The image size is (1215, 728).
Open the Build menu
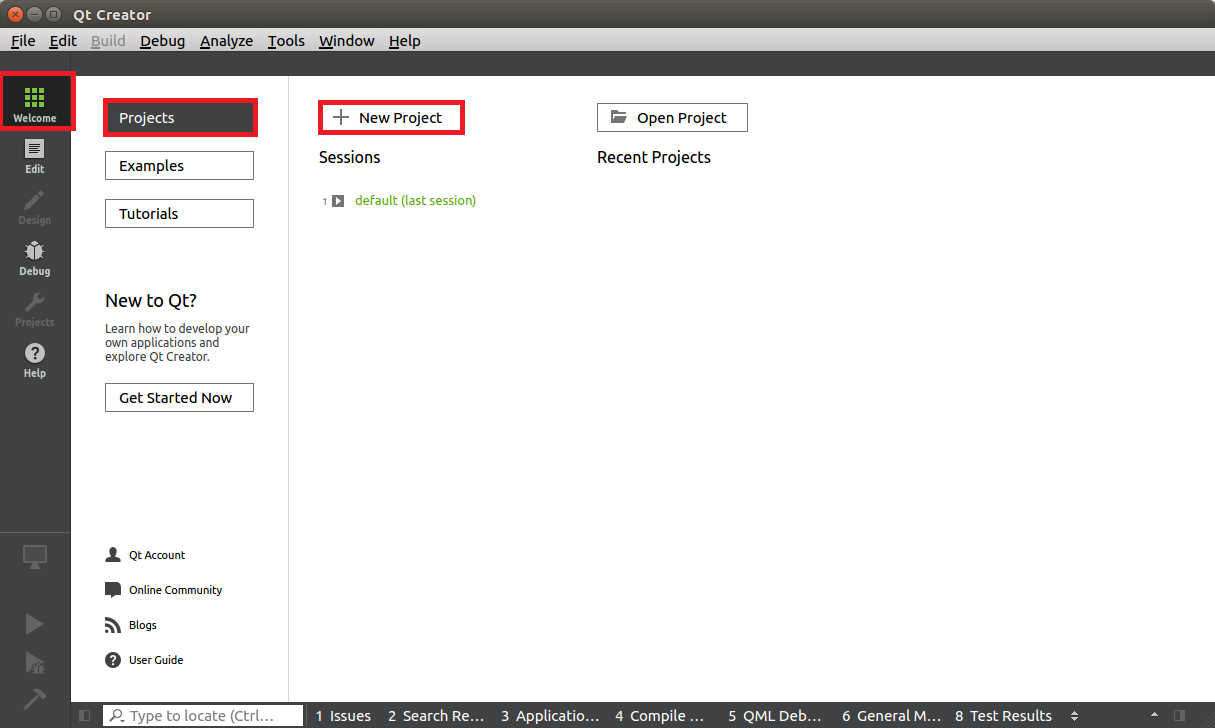tap(108, 41)
